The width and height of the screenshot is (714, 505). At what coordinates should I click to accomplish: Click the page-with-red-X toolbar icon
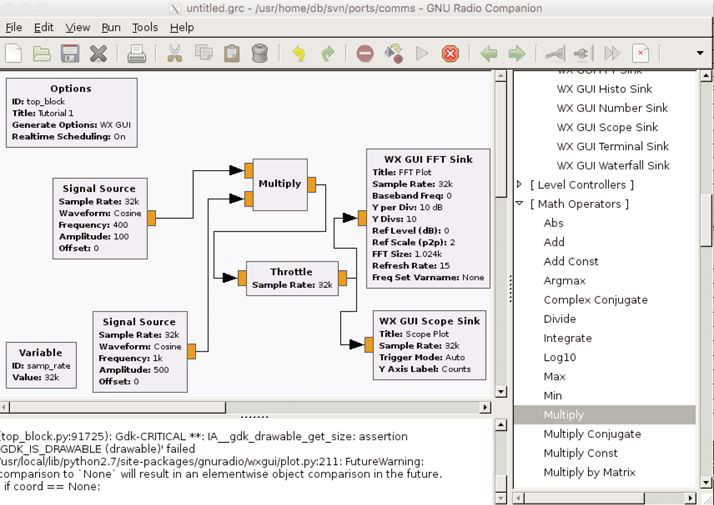pyautogui.click(x=640, y=53)
